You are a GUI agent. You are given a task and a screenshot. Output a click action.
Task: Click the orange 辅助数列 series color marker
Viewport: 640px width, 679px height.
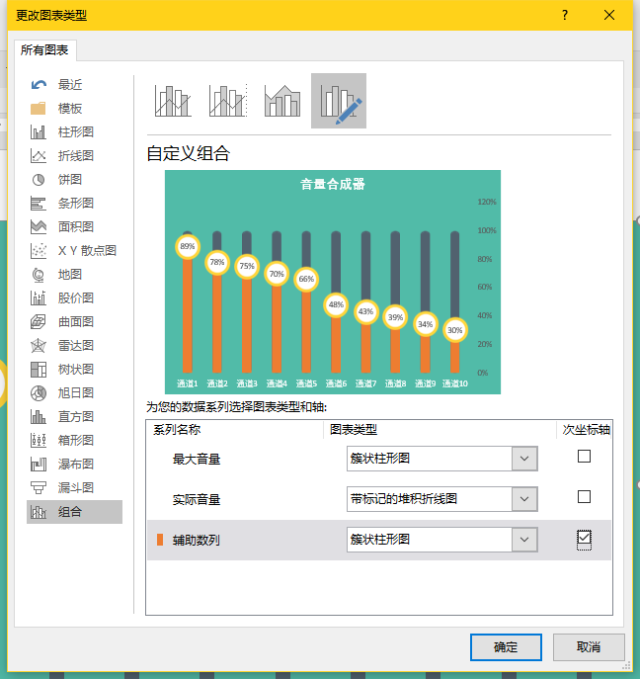pyautogui.click(x=160, y=540)
